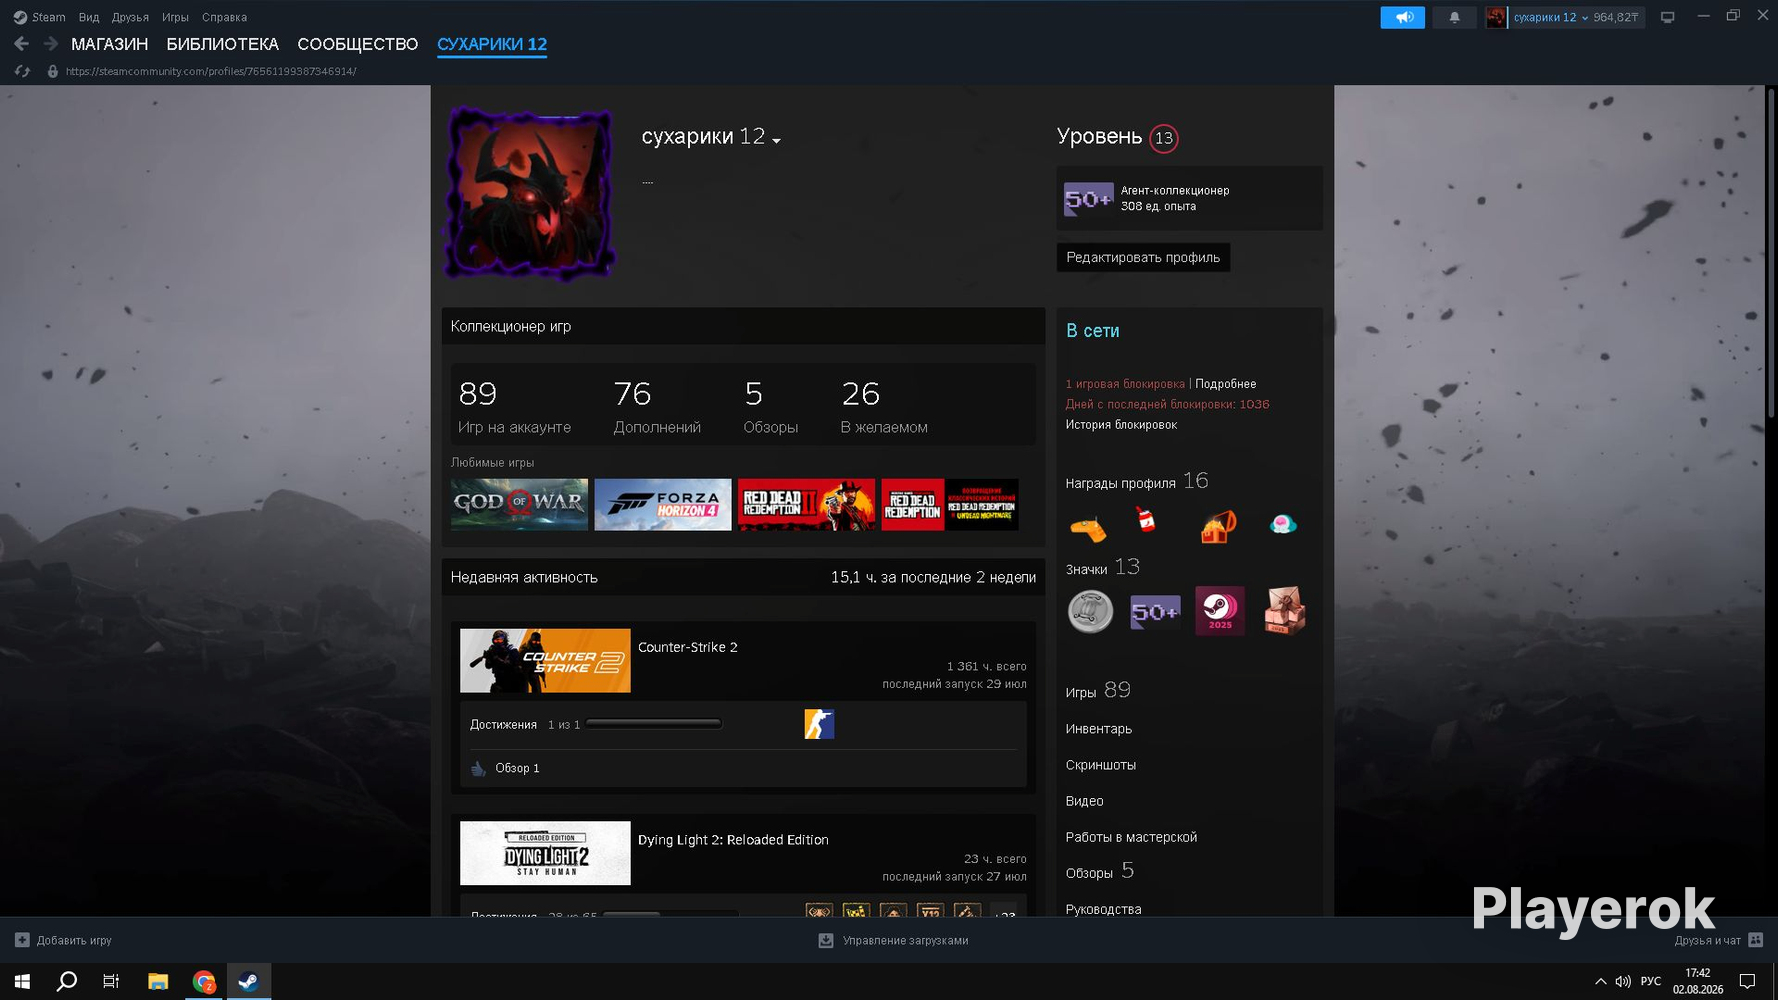The width and height of the screenshot is (1778, 1000).
Task: Enter Big Picture mode via monitor icon
Action: tap(1667, 17)
